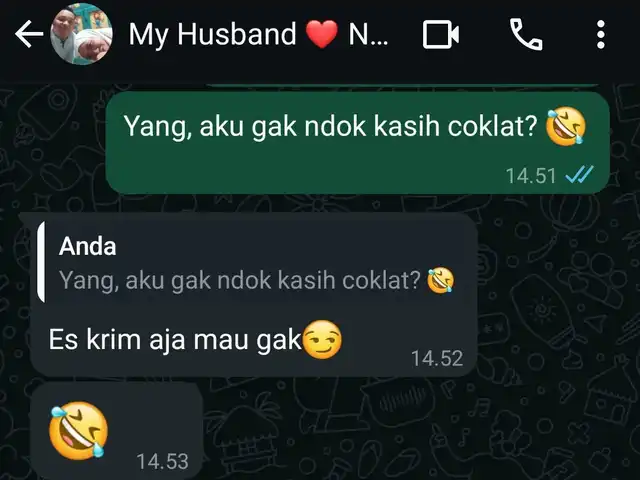Open the three-dot overflow menu
The image size is (640, 480).
(600, 35)
